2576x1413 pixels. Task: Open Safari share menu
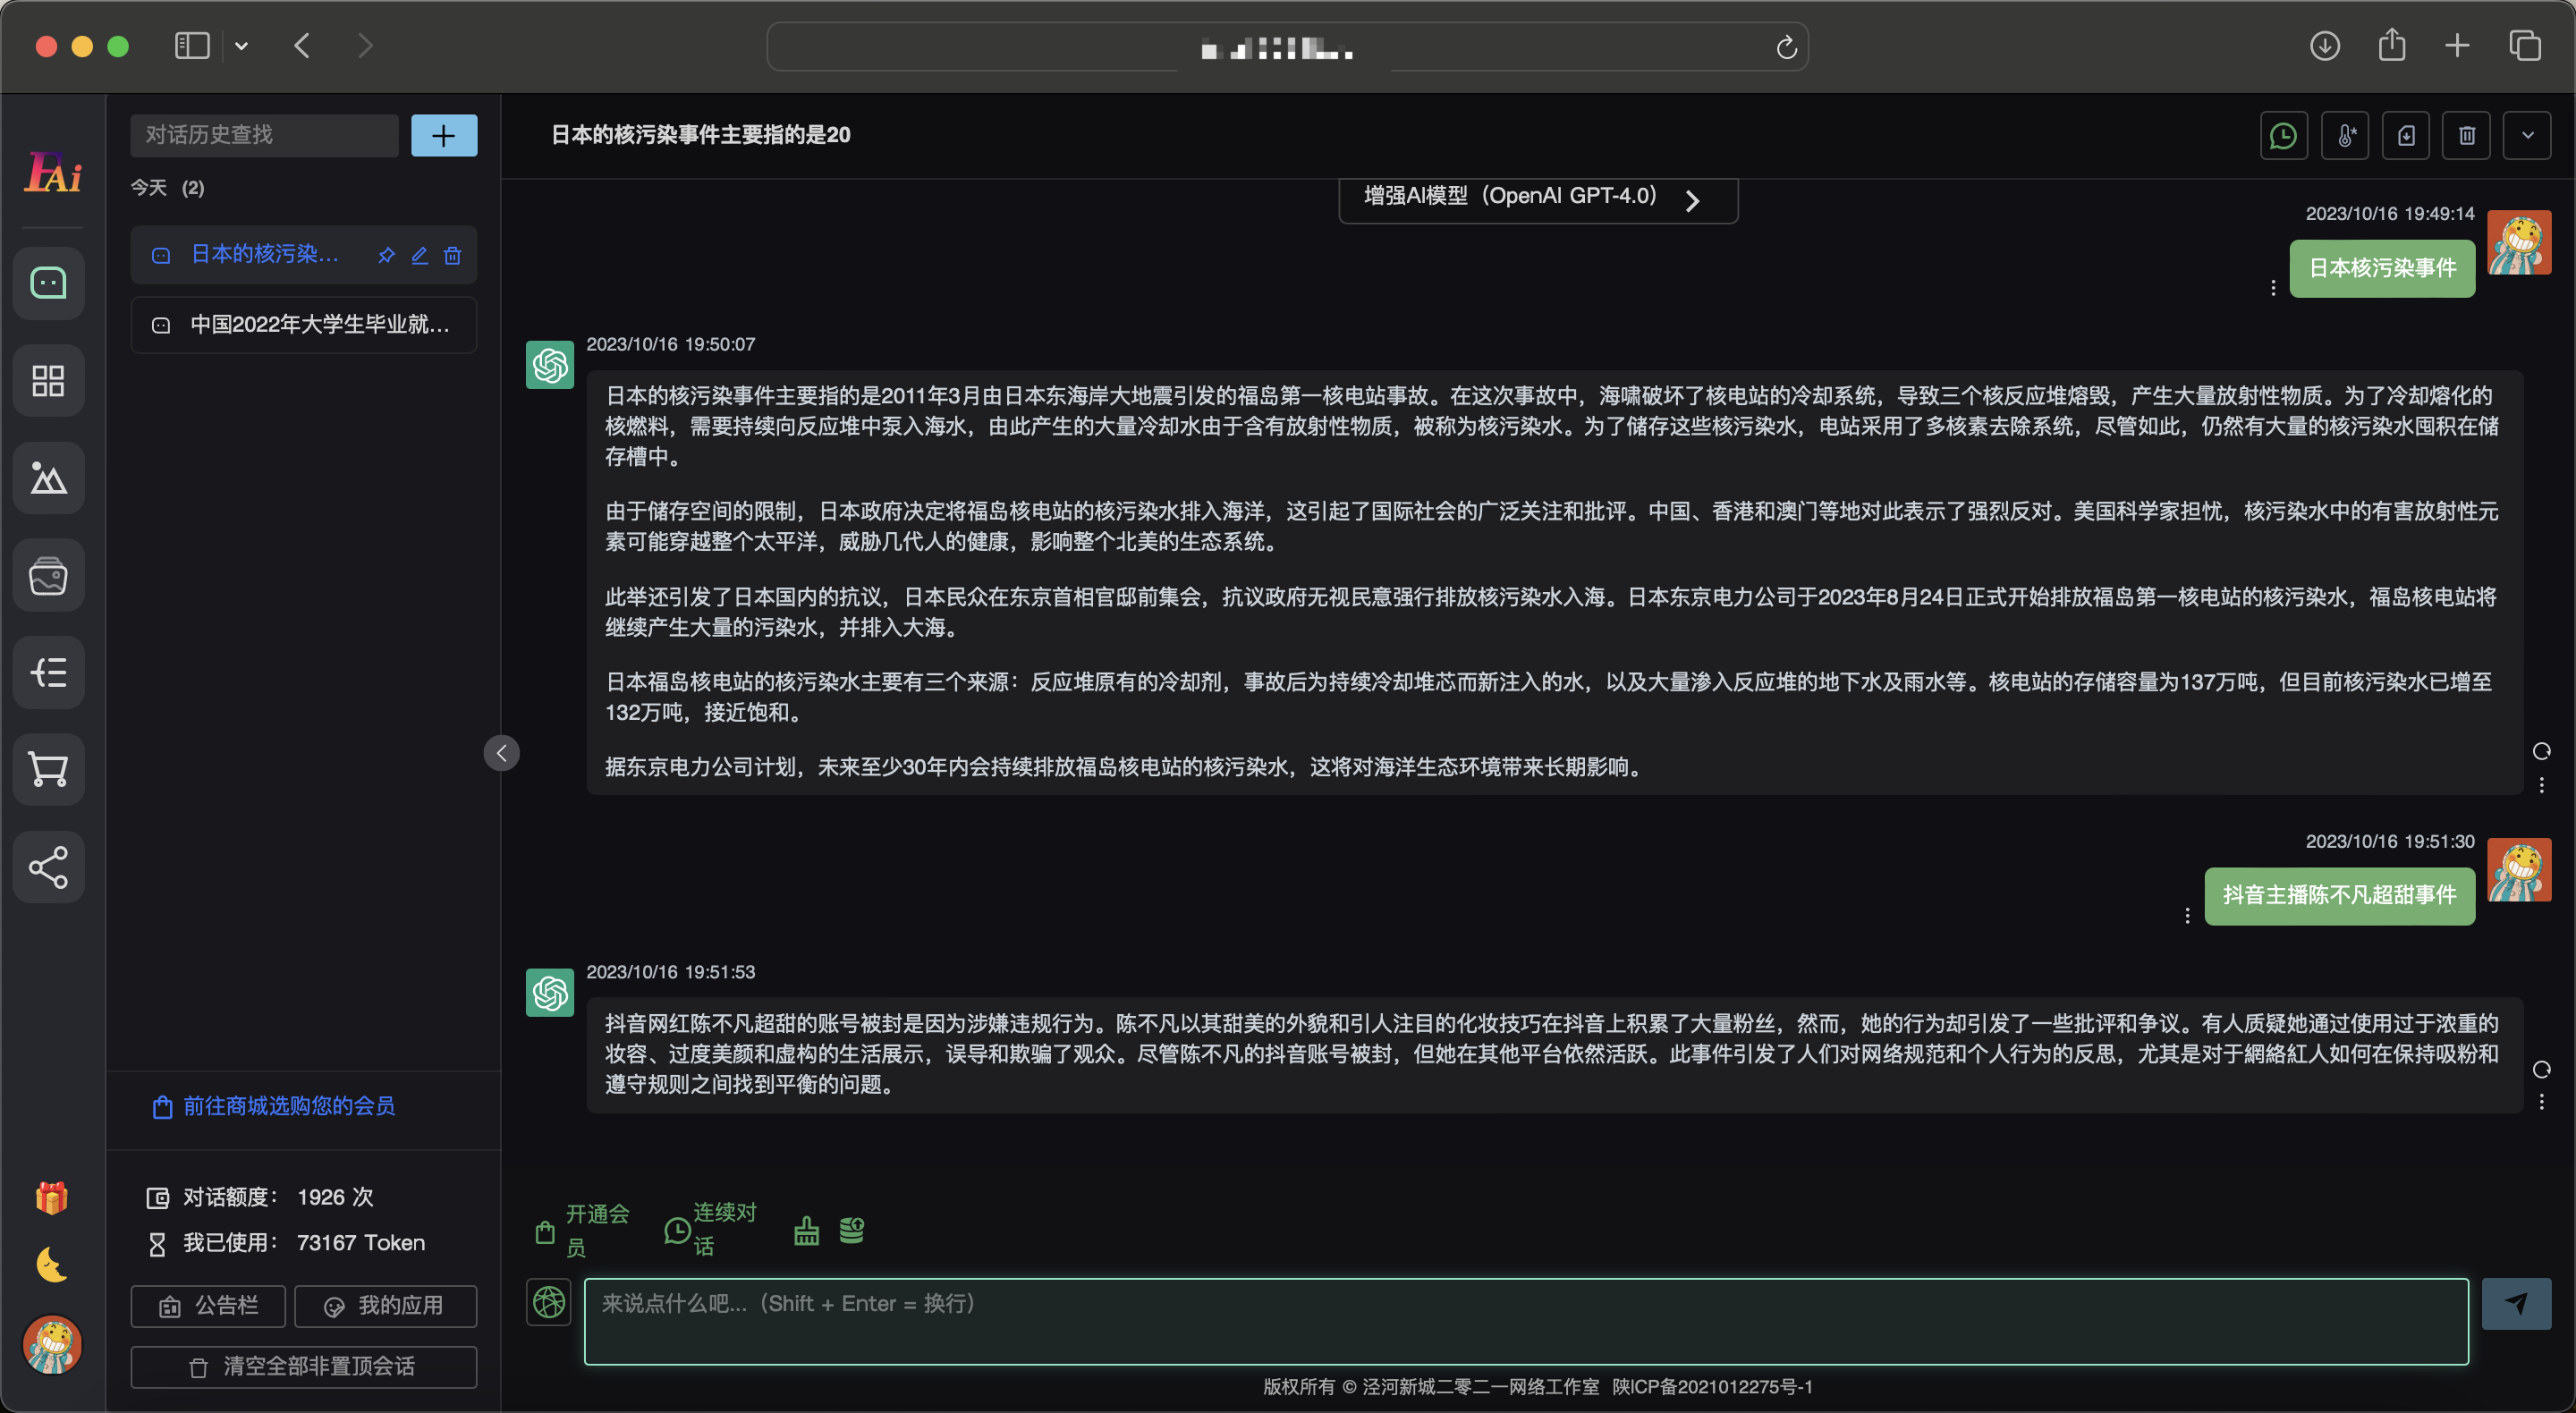2392,45
